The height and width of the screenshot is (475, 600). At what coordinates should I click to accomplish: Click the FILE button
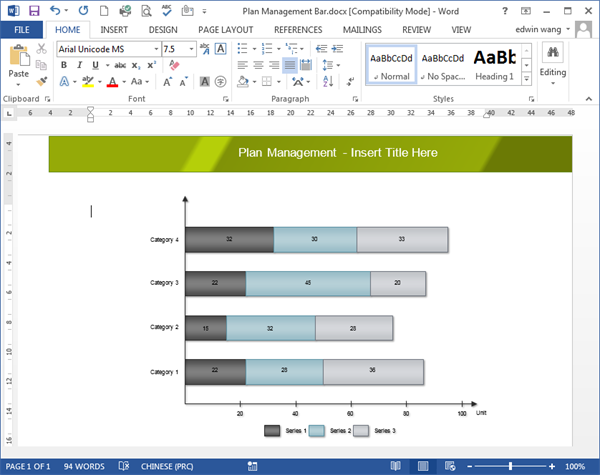point(21,30)
